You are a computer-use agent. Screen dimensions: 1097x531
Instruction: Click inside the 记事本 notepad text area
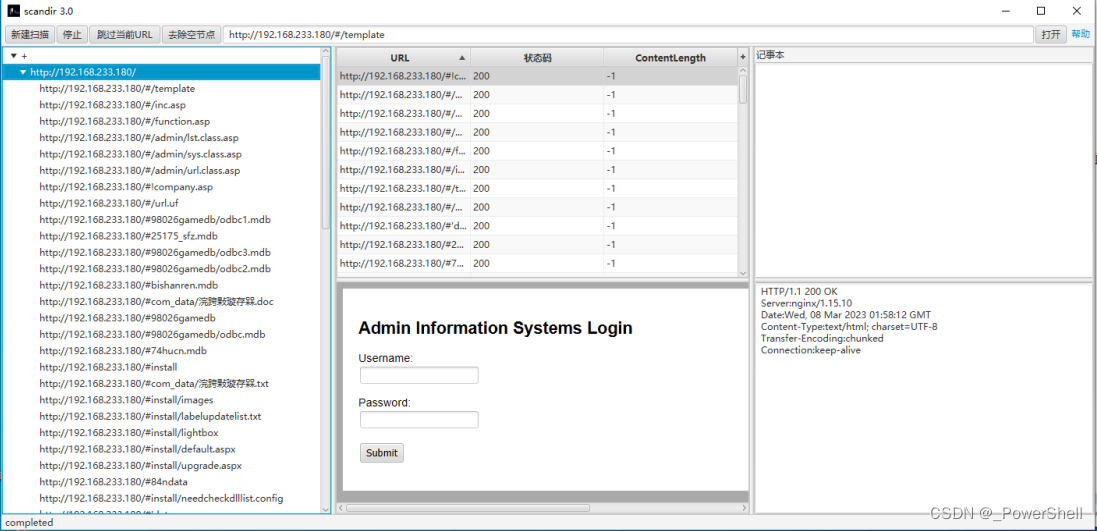[923, 170]
